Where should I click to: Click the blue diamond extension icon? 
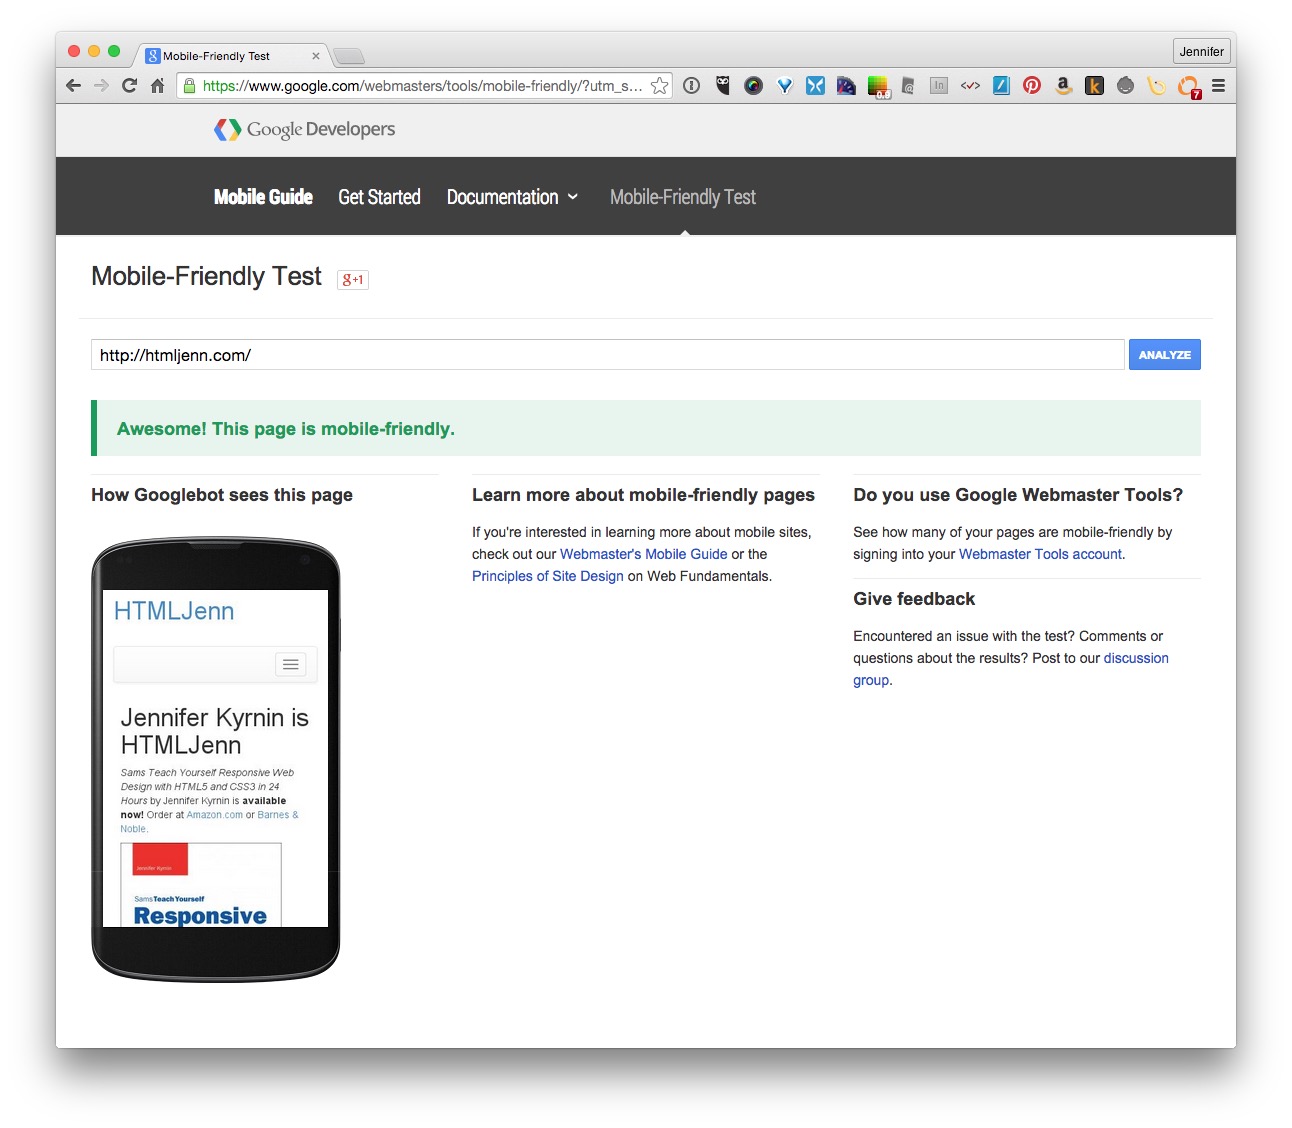(x=785, y=86)
